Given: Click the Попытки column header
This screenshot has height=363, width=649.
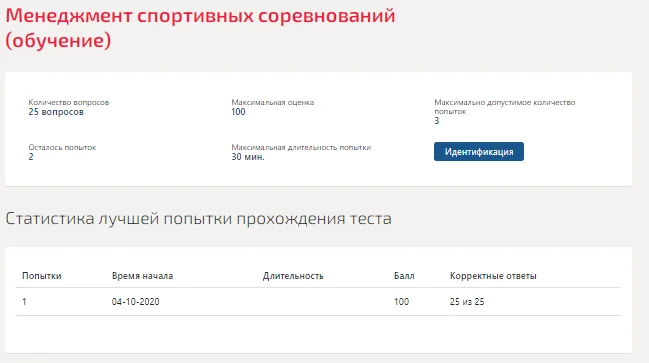Looking at the screenshot, I should click(x=42, y=276).
